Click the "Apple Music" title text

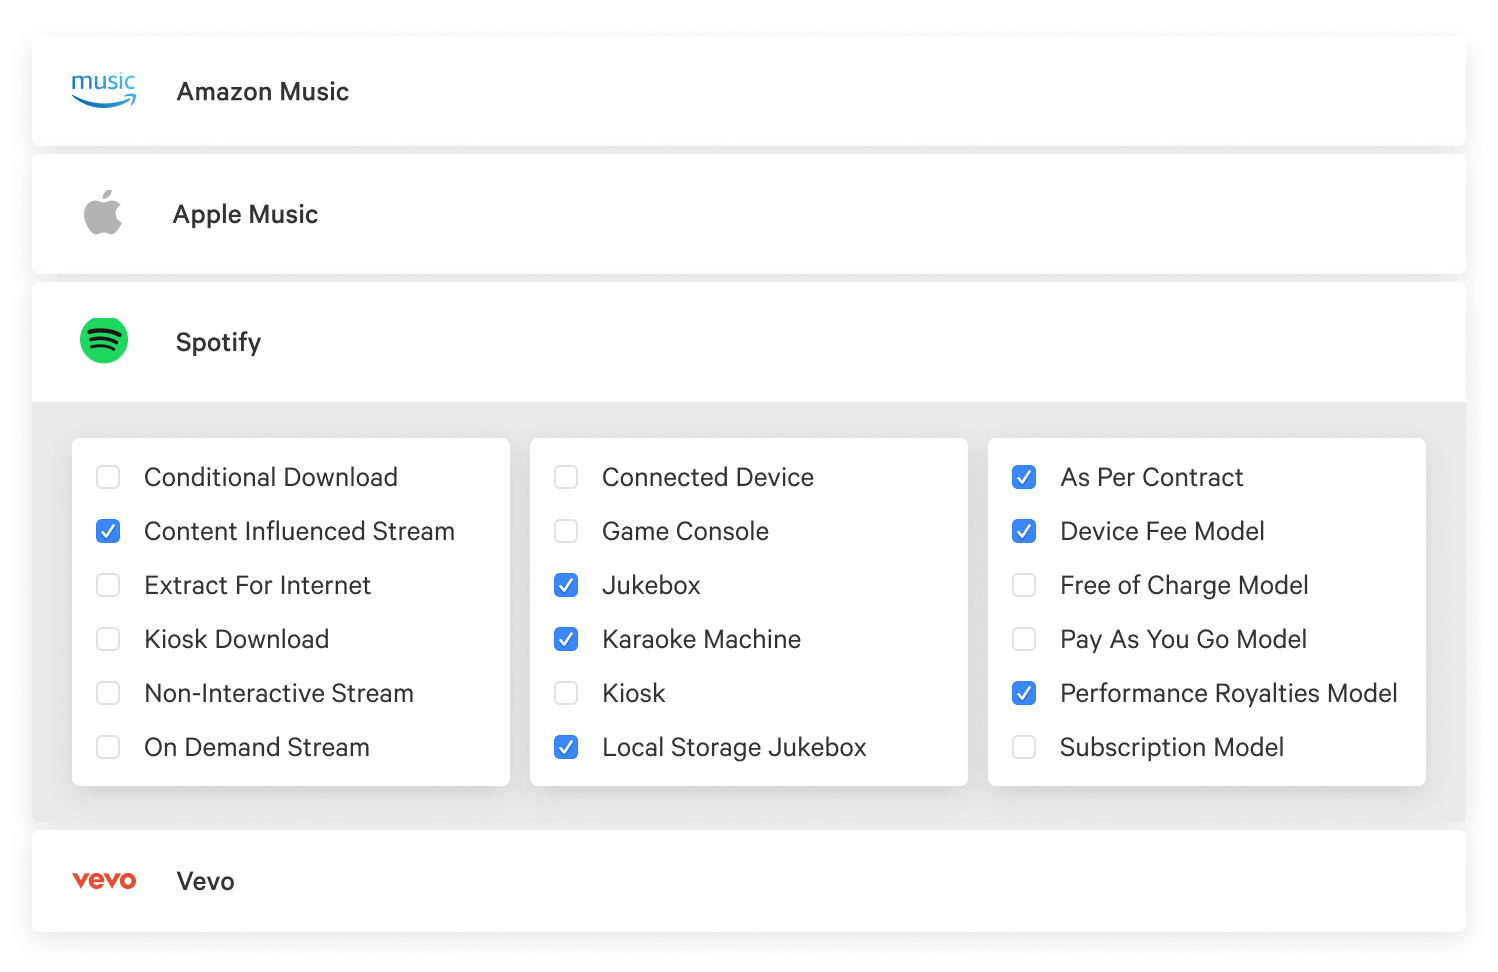coord(246,215)
